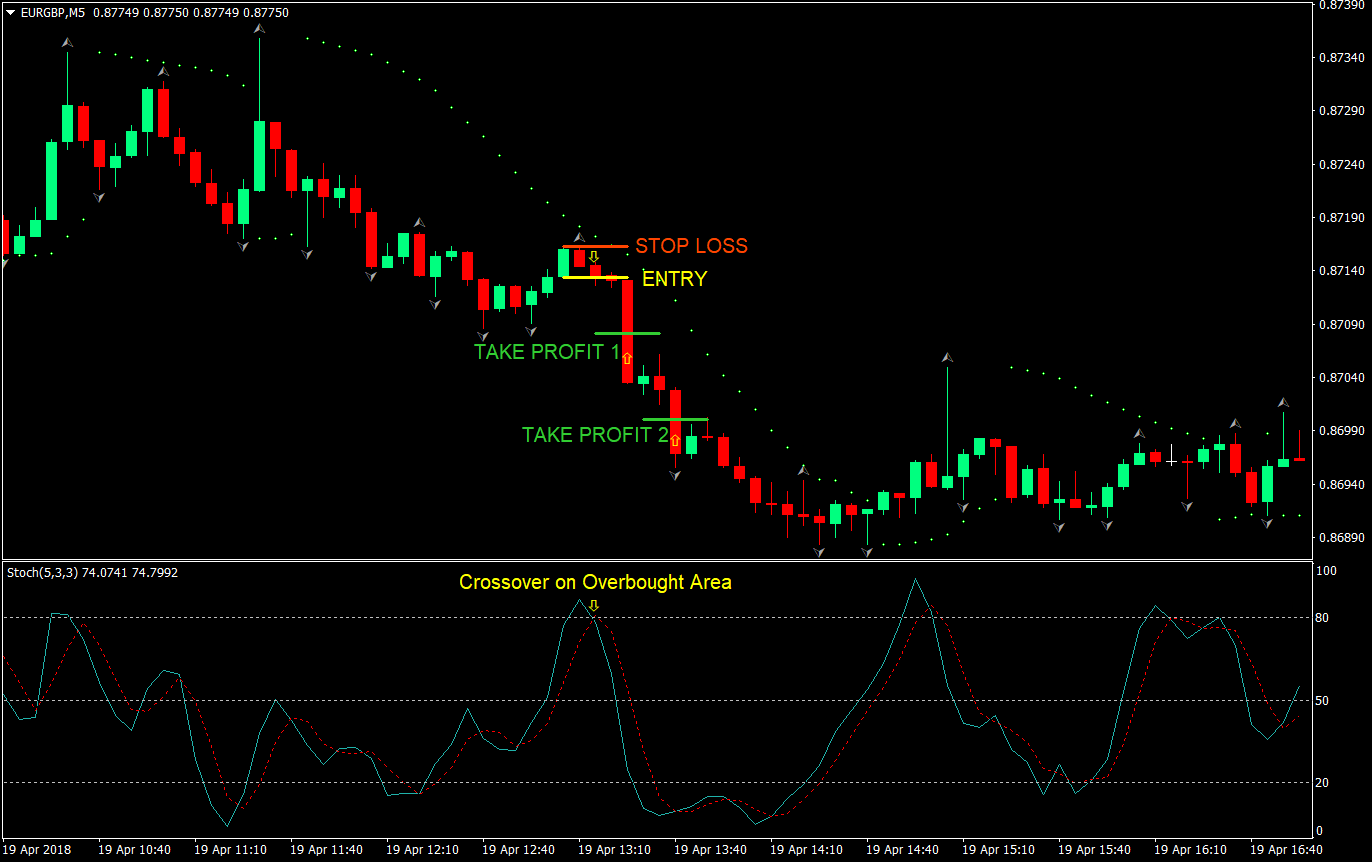
Task: Click the gray fractal arrow above the highest candle
Action: pos(259,28)
